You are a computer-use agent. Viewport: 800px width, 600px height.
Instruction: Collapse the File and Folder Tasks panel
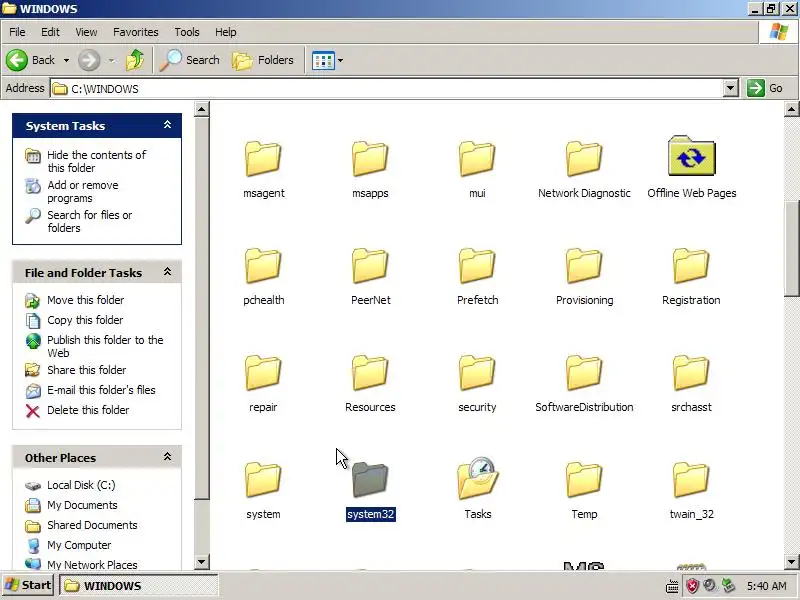click(x=167, y=272)
